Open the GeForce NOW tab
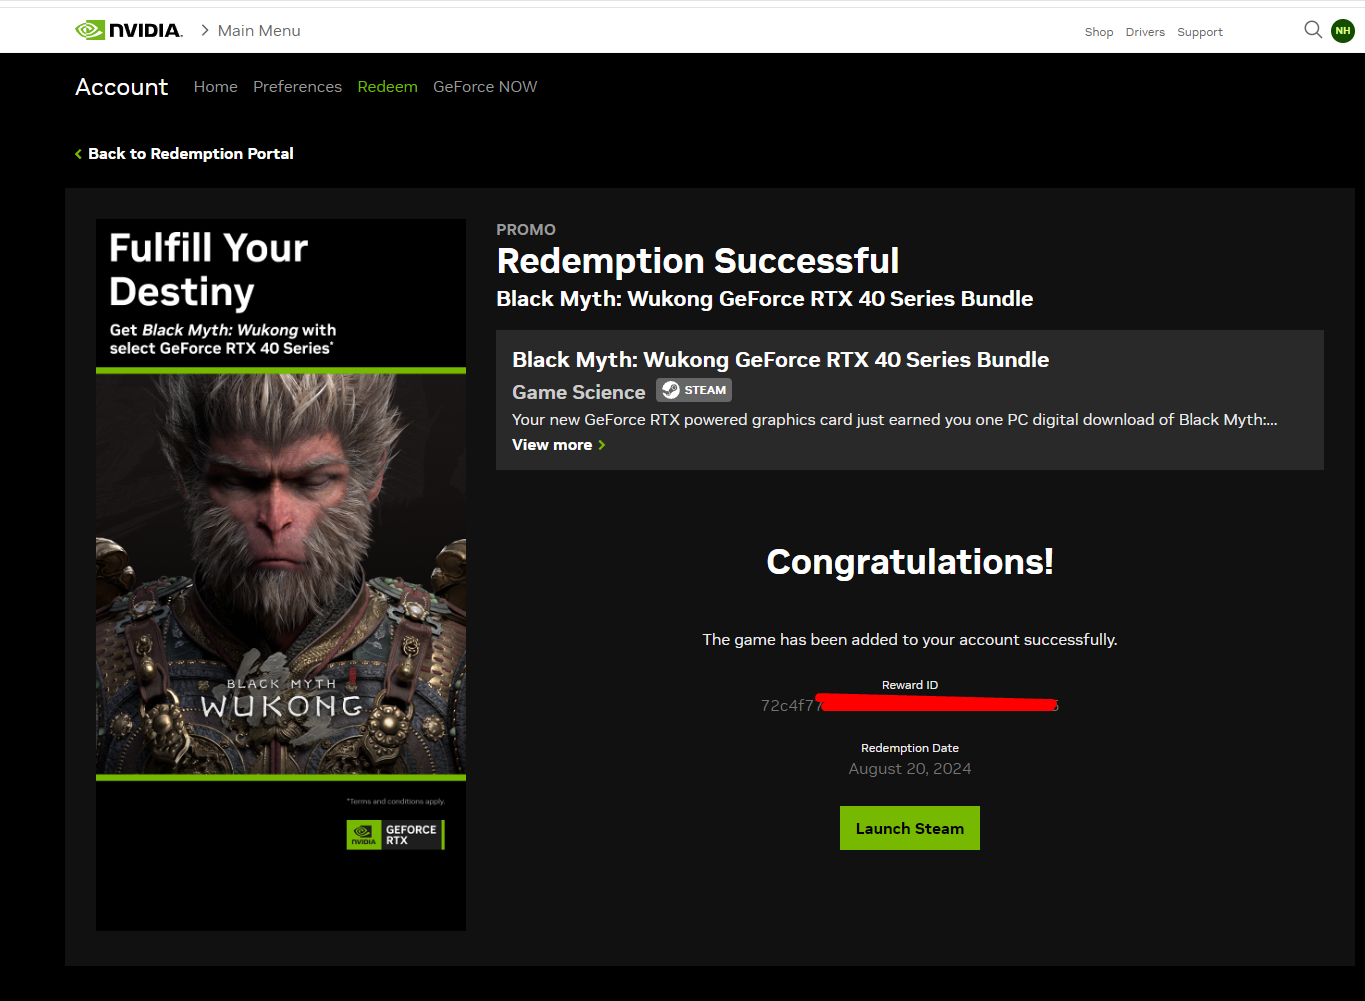The height and width of the screenshot is (1001, 1365). (x=485, y=87)
